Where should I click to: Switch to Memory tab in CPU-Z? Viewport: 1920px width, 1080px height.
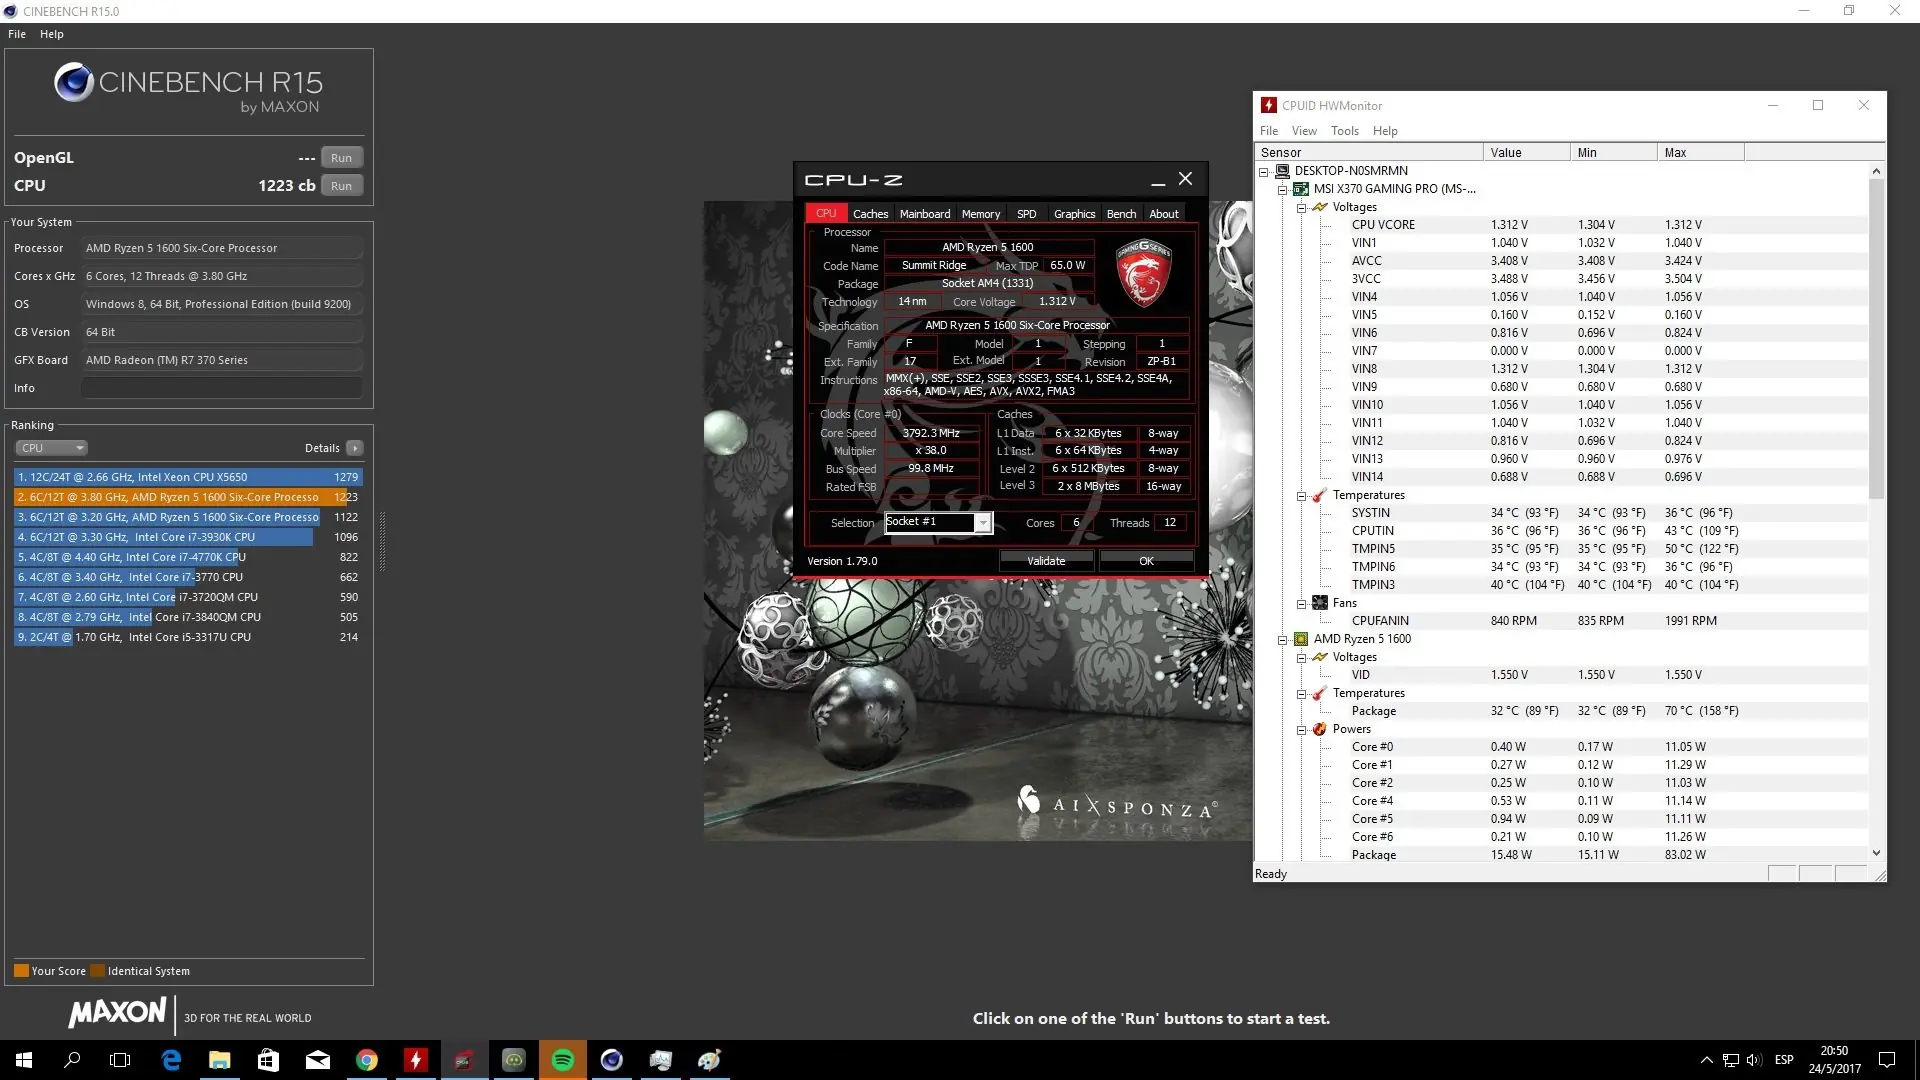coord(981,214)
